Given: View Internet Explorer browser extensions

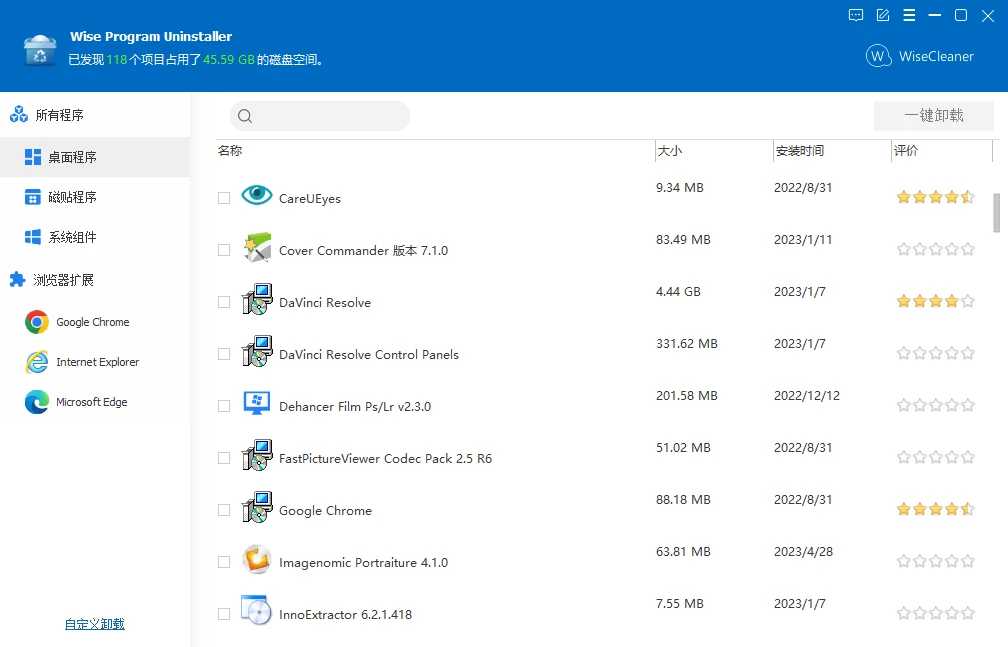Looking at the screenshot, I should pyautogui.click(x=96, y=362).
